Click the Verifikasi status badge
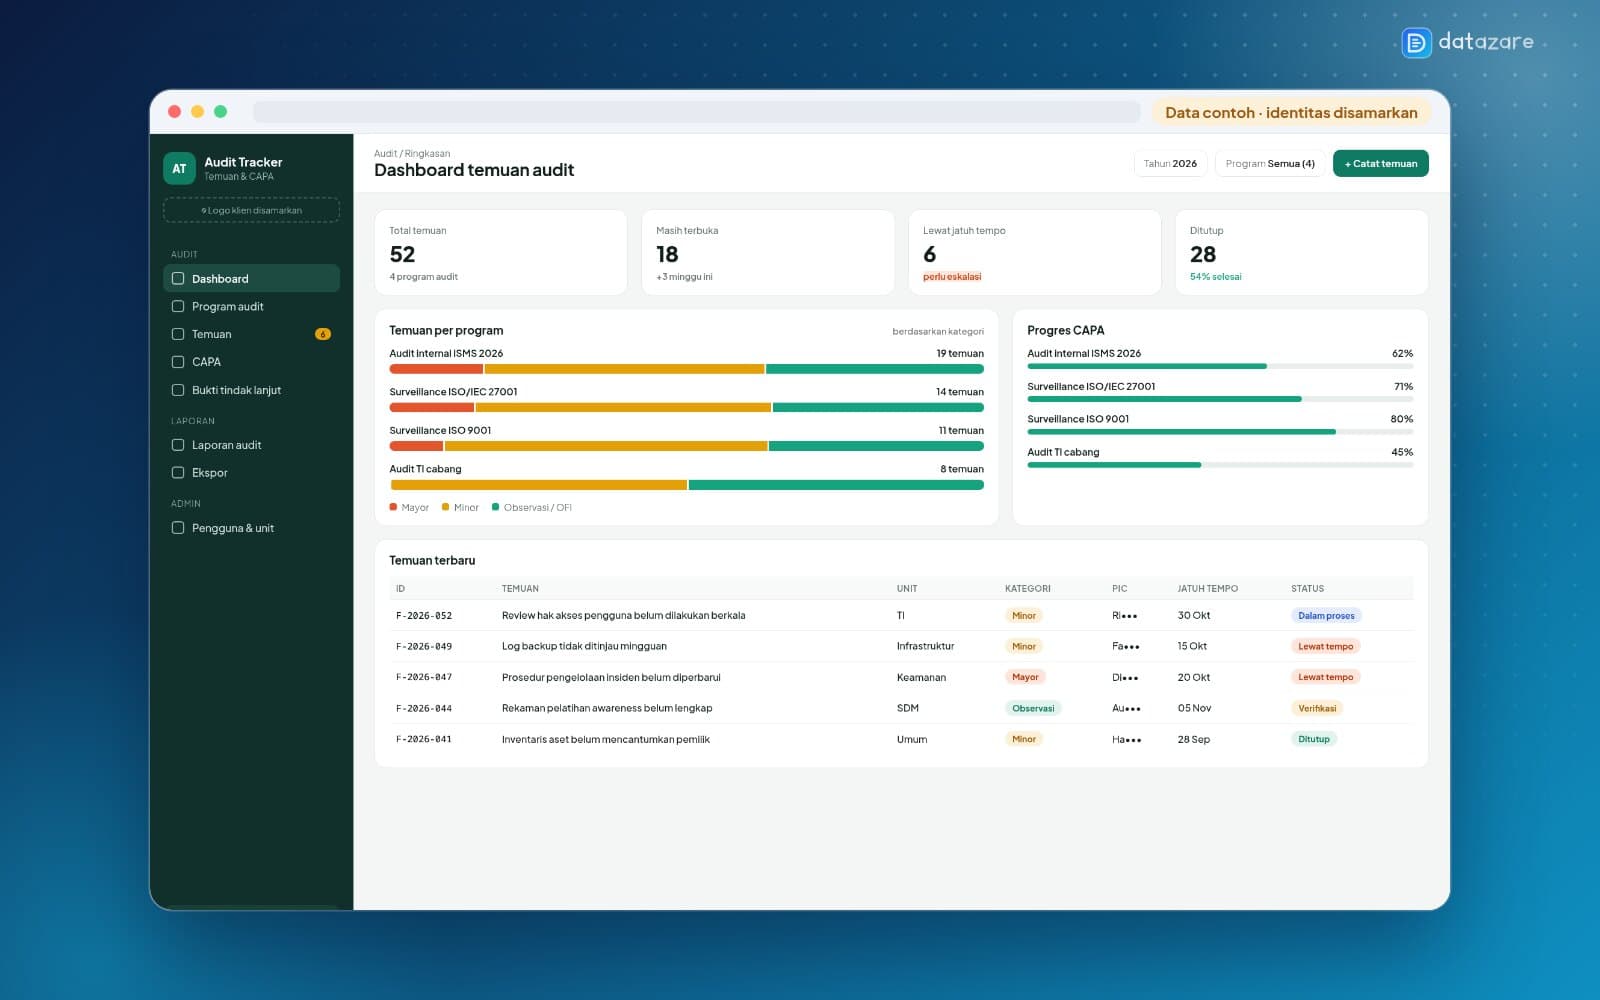 click(1317, 708)
